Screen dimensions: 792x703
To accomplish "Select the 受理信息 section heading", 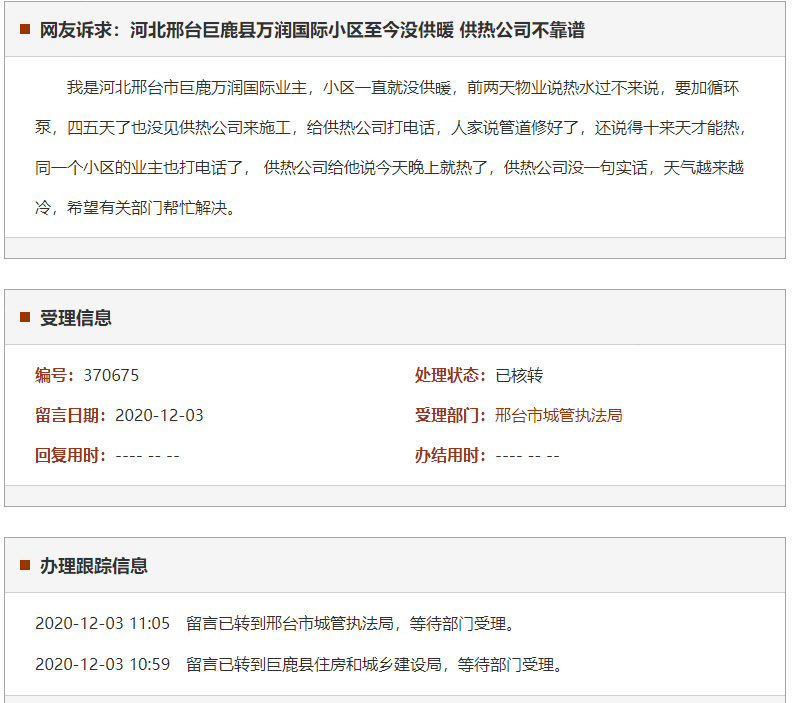I will (x=76, y=318).
